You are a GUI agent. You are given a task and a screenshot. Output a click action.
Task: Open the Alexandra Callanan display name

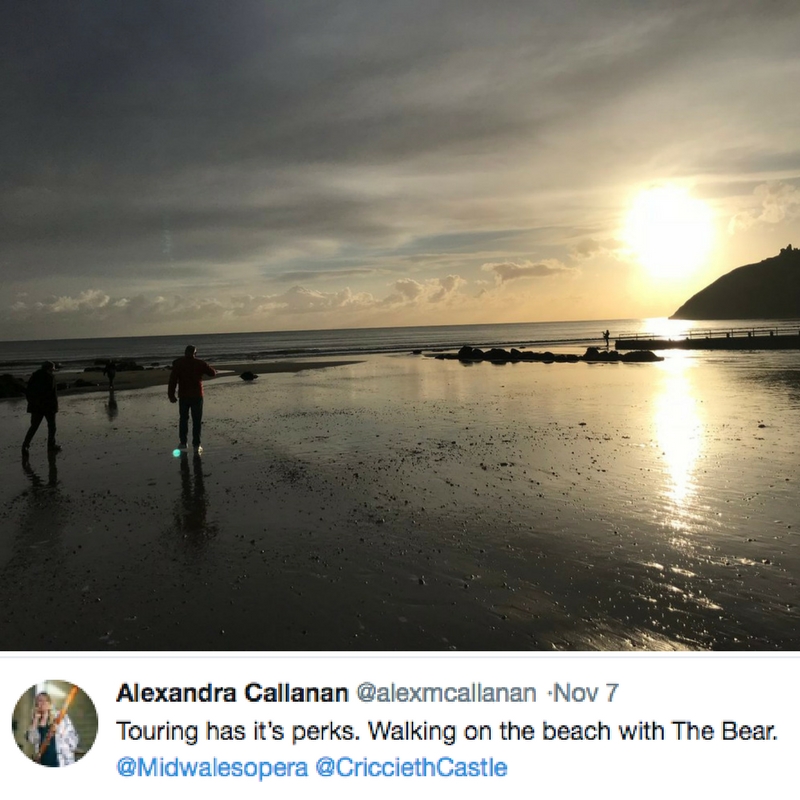pos(232,693)
